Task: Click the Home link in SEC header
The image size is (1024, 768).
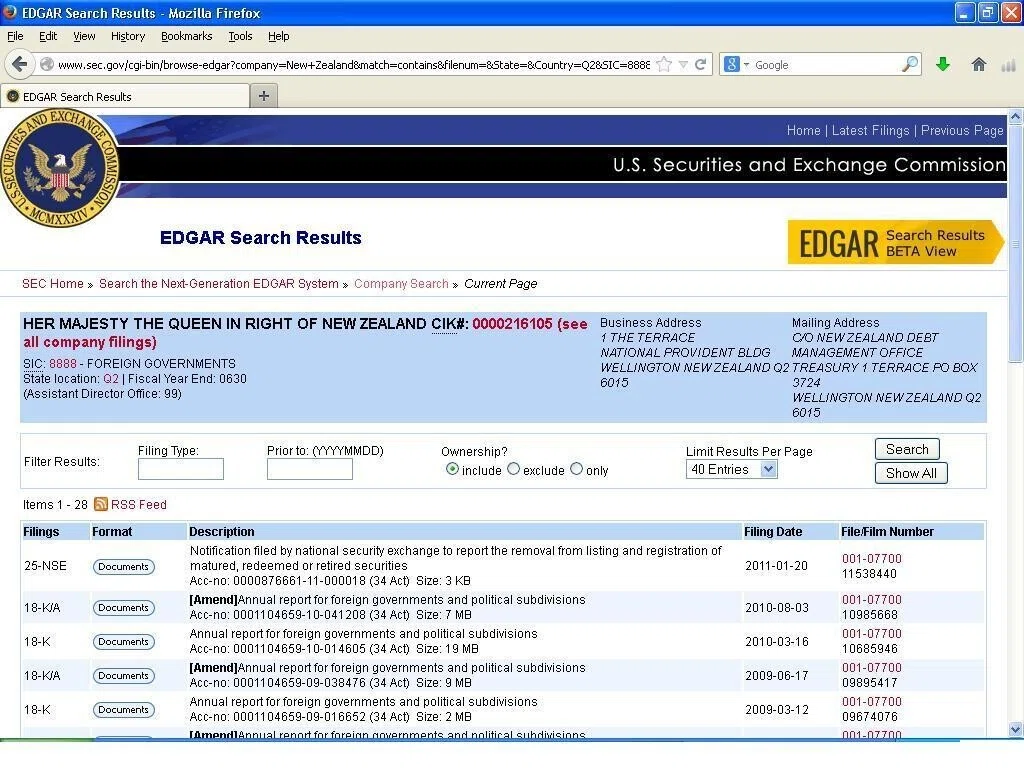Action: [803, 131]
